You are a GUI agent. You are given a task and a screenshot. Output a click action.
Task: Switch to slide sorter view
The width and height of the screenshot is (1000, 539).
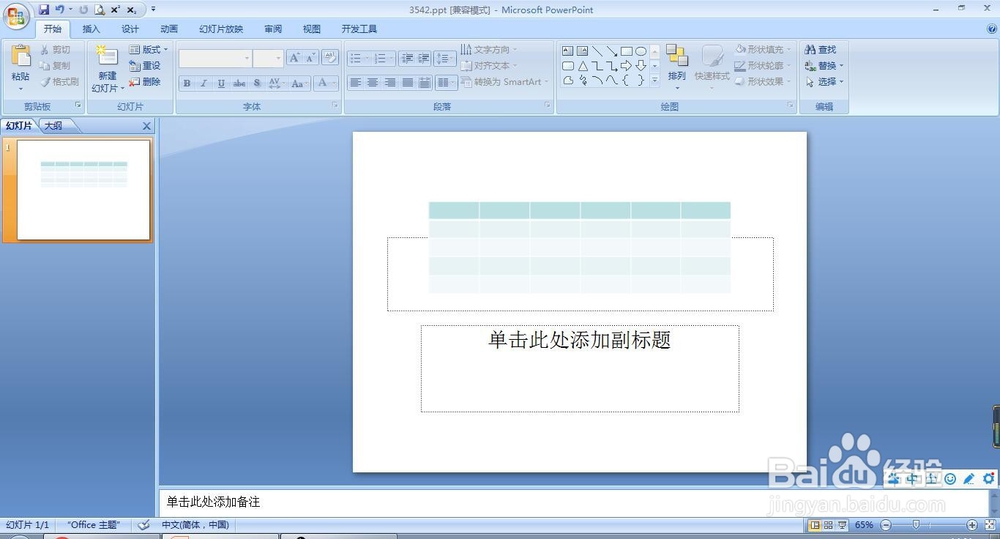pyautogui.click(x=828, y=525)
